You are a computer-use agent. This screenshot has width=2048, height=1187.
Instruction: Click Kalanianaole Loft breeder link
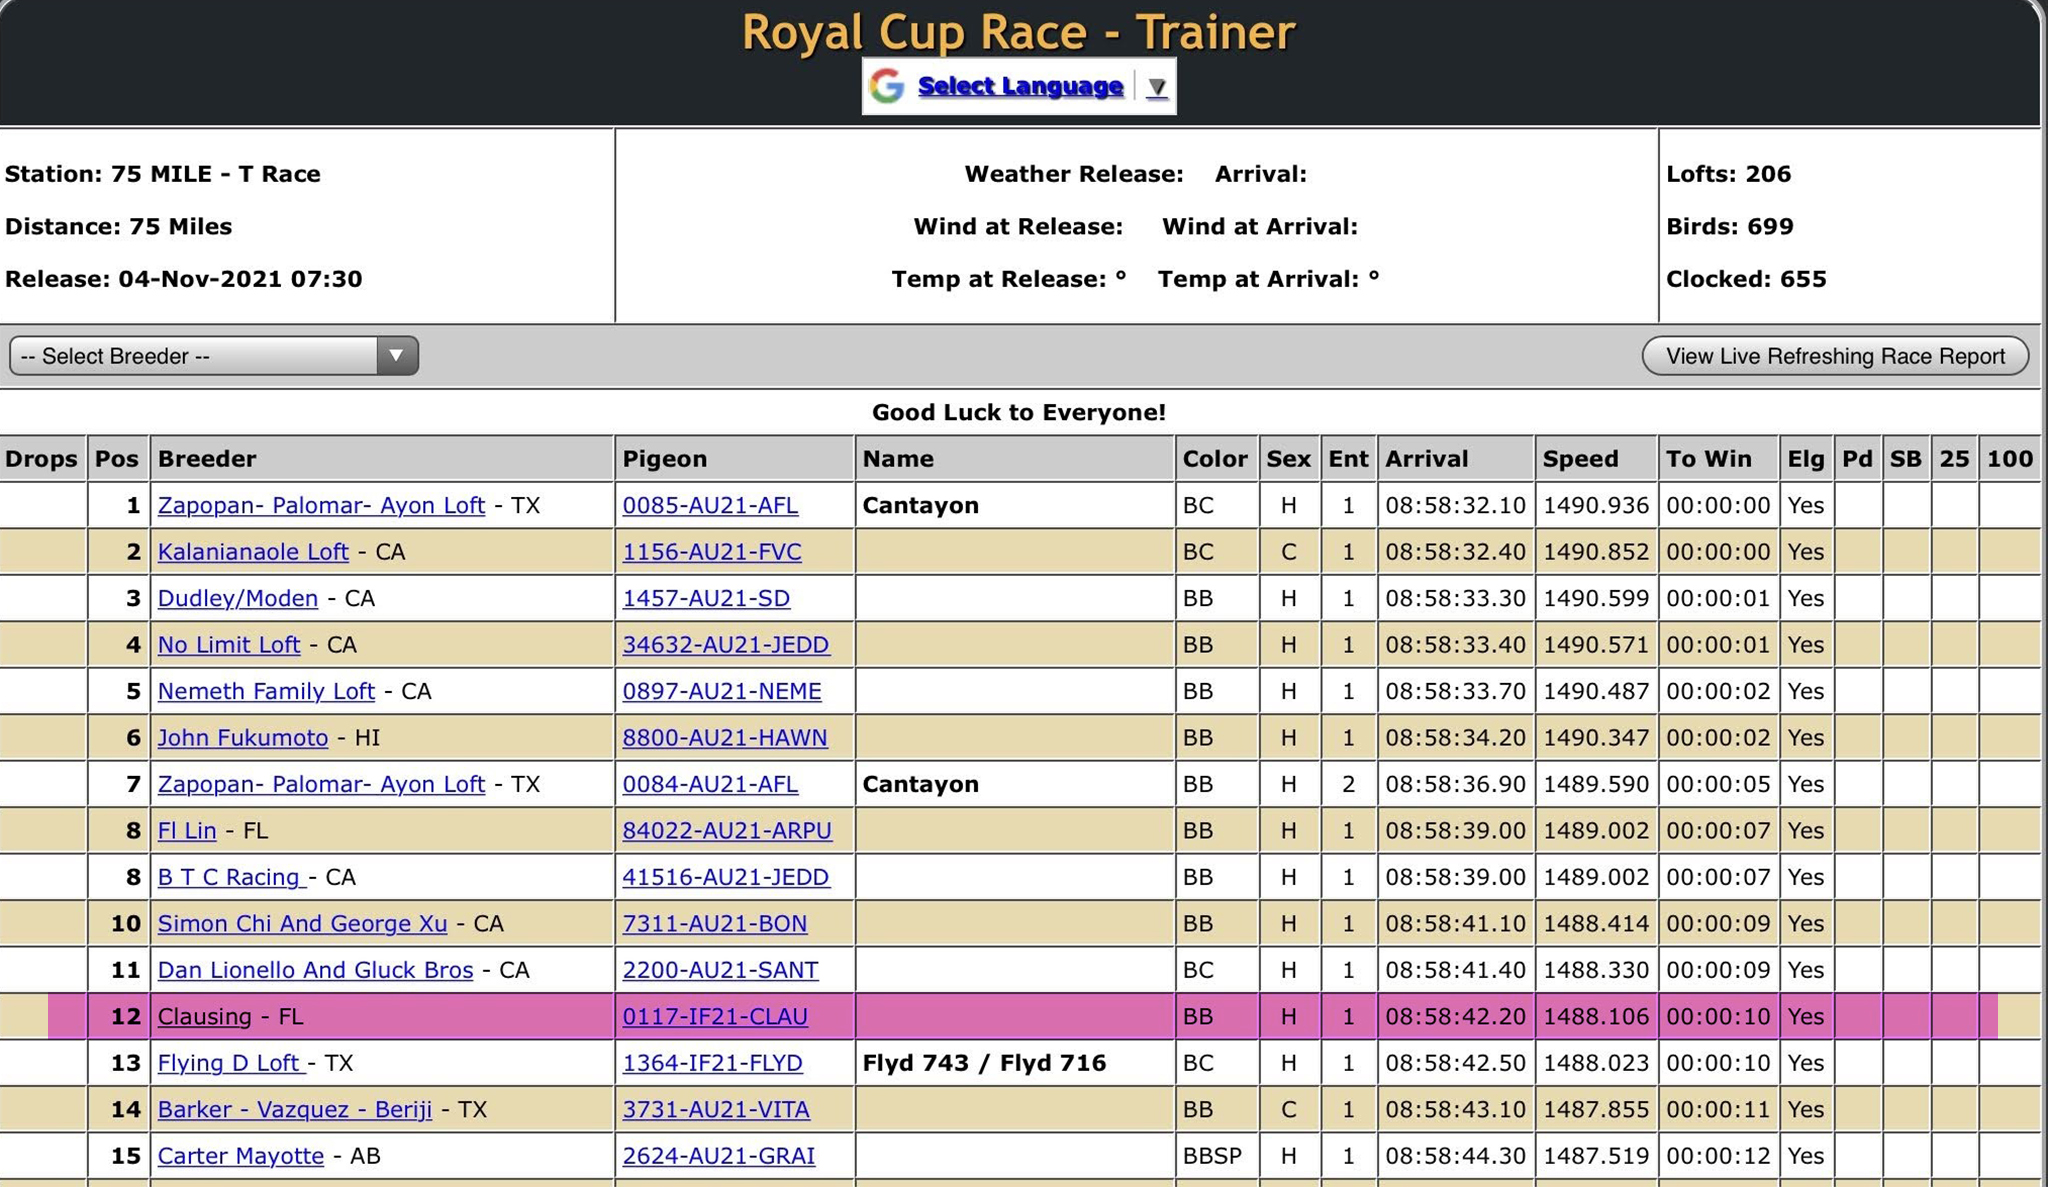coord(253,552)
